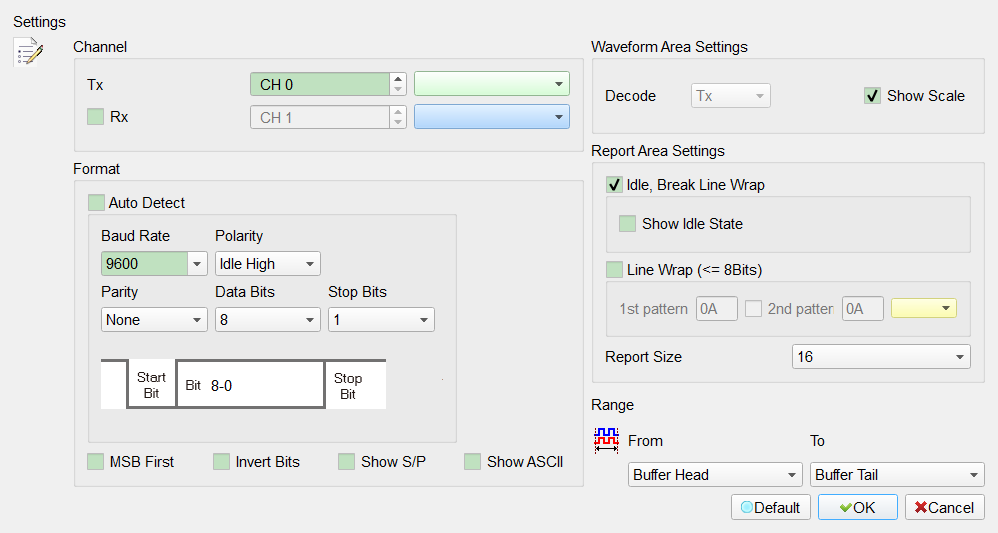998x533 pixels.
Task: Open the Parity None dropdown
Action: coord(154,320)
